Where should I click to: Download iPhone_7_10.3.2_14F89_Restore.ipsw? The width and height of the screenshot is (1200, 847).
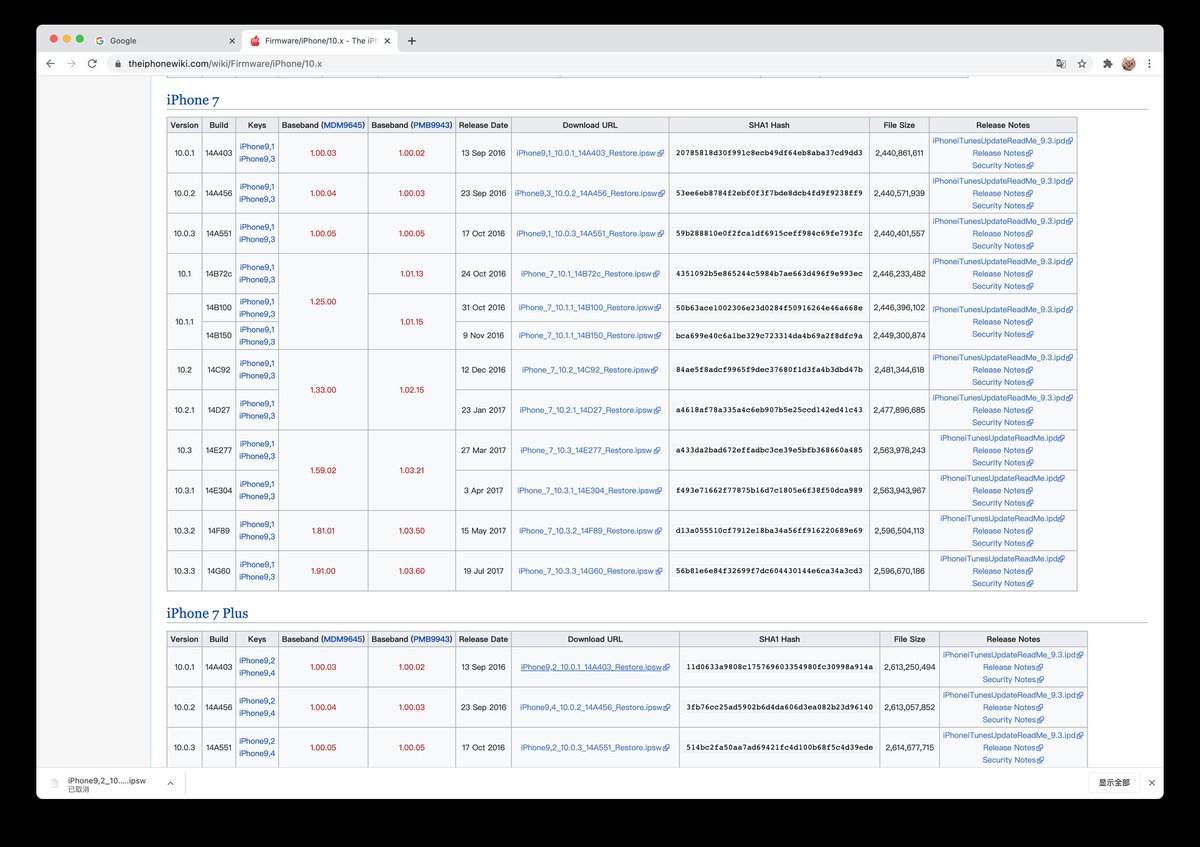(590, 531)
